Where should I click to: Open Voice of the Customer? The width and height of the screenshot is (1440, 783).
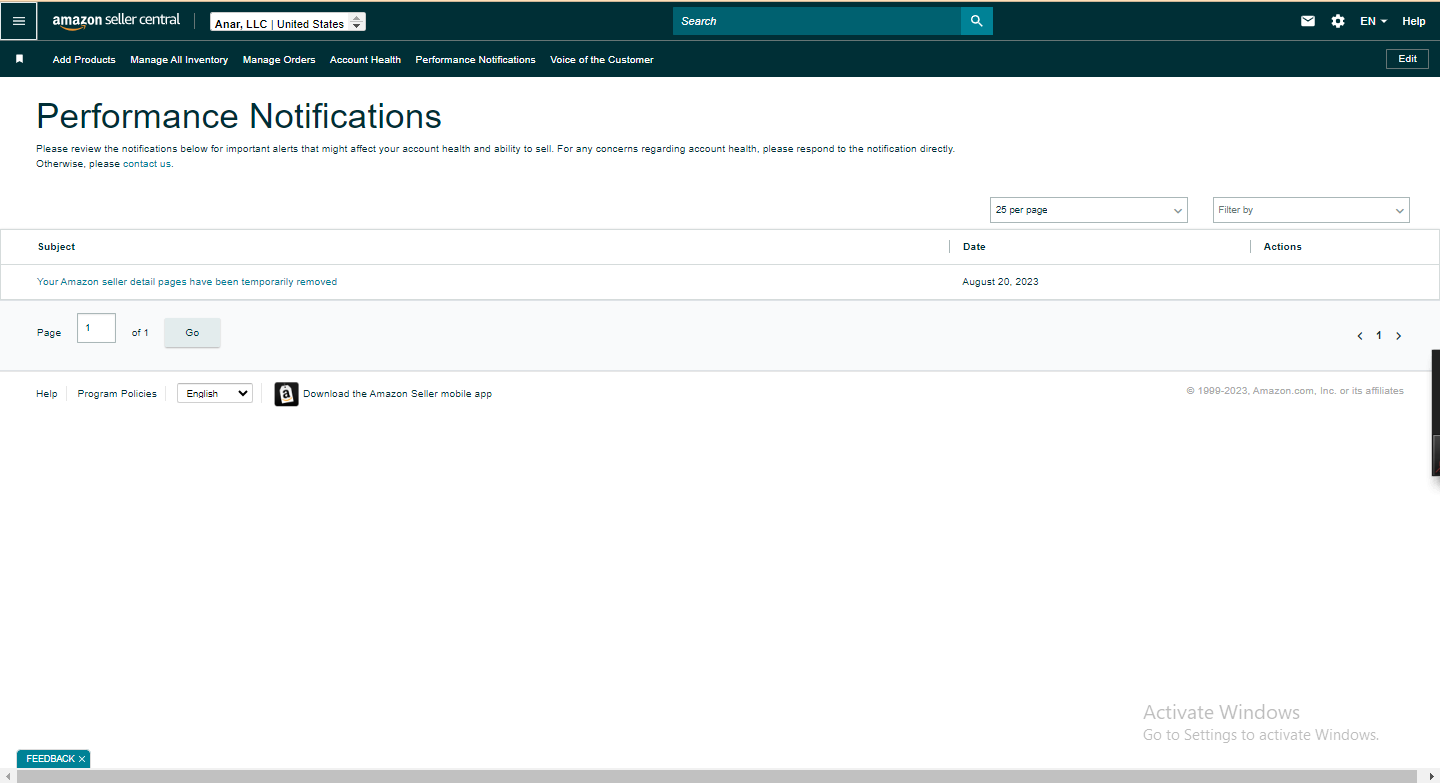(x=602, y=60)
